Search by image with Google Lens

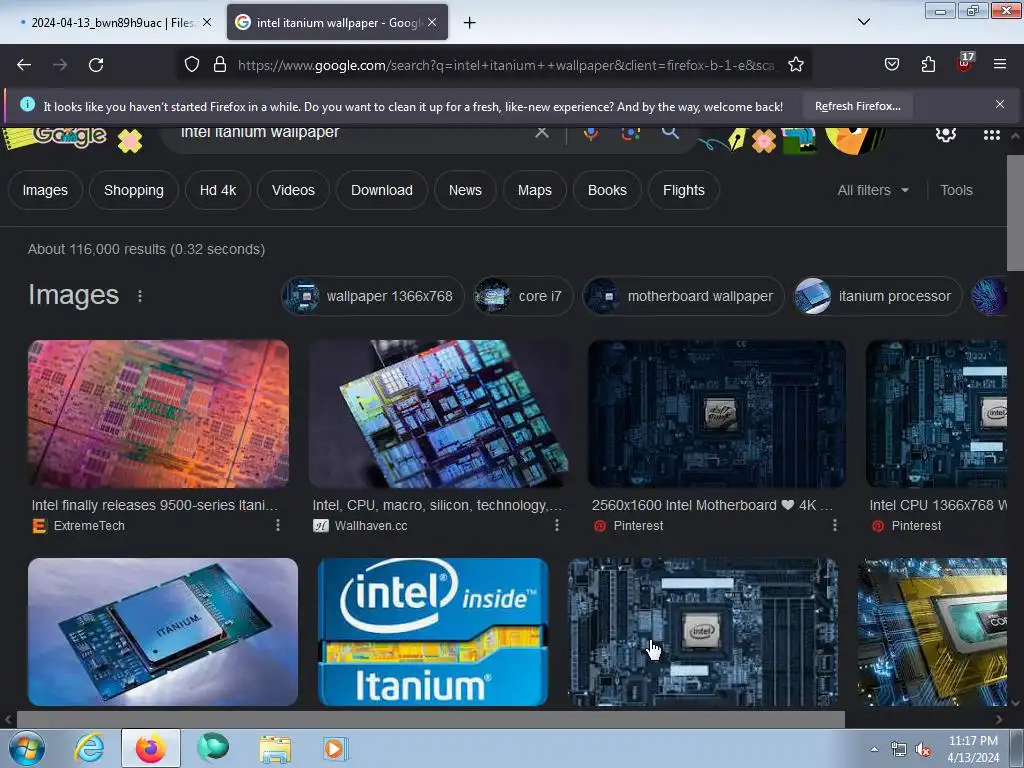[631, 133]
